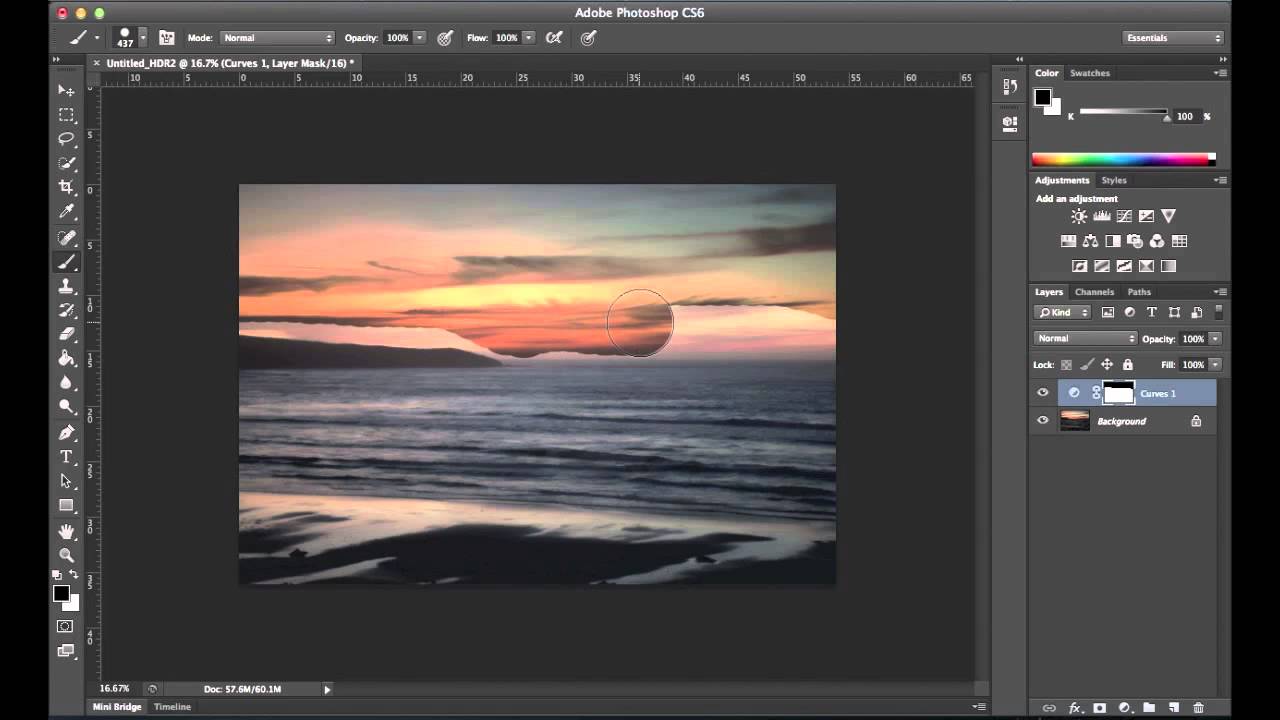Add a Photo Filter adjustment
The width and height of the screenshot is (1280, 720).
click(x=1134, y=241)
